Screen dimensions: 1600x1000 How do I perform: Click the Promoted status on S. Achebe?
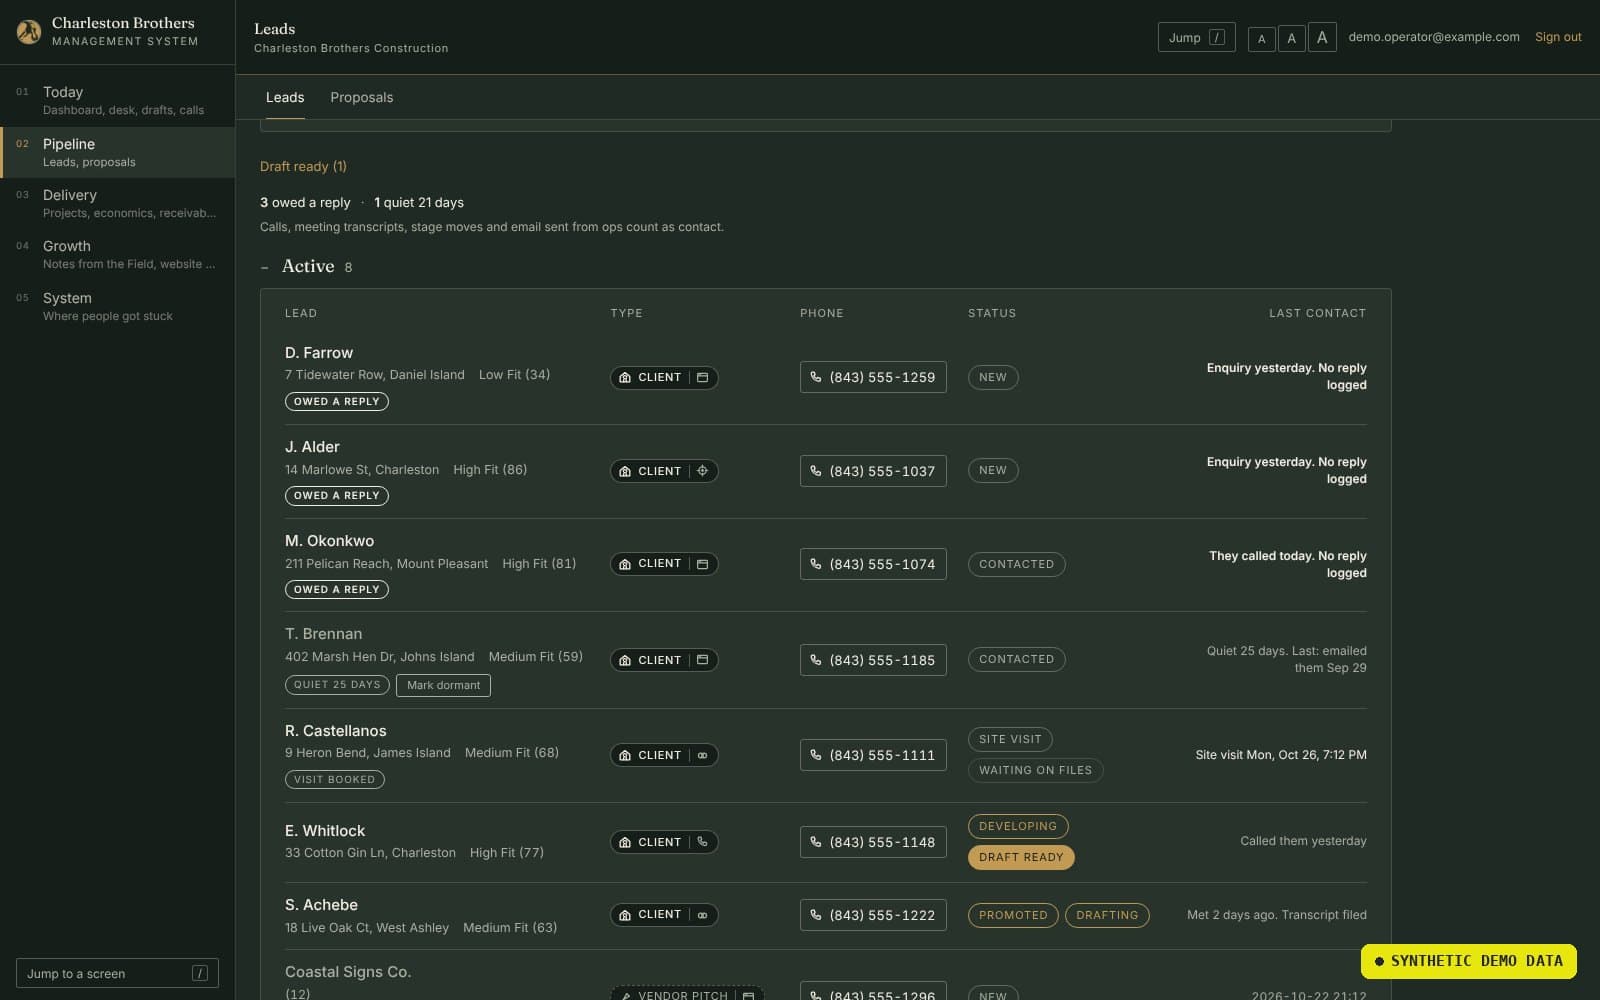[x=1013, y=915]
